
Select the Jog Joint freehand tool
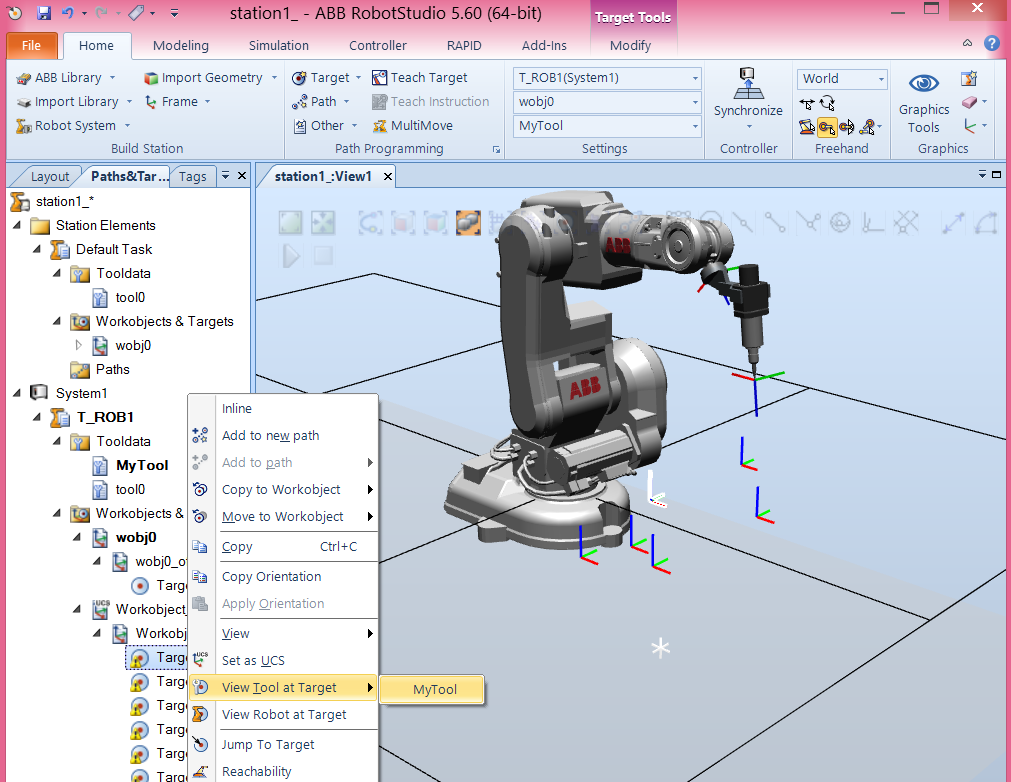(806, 126)
